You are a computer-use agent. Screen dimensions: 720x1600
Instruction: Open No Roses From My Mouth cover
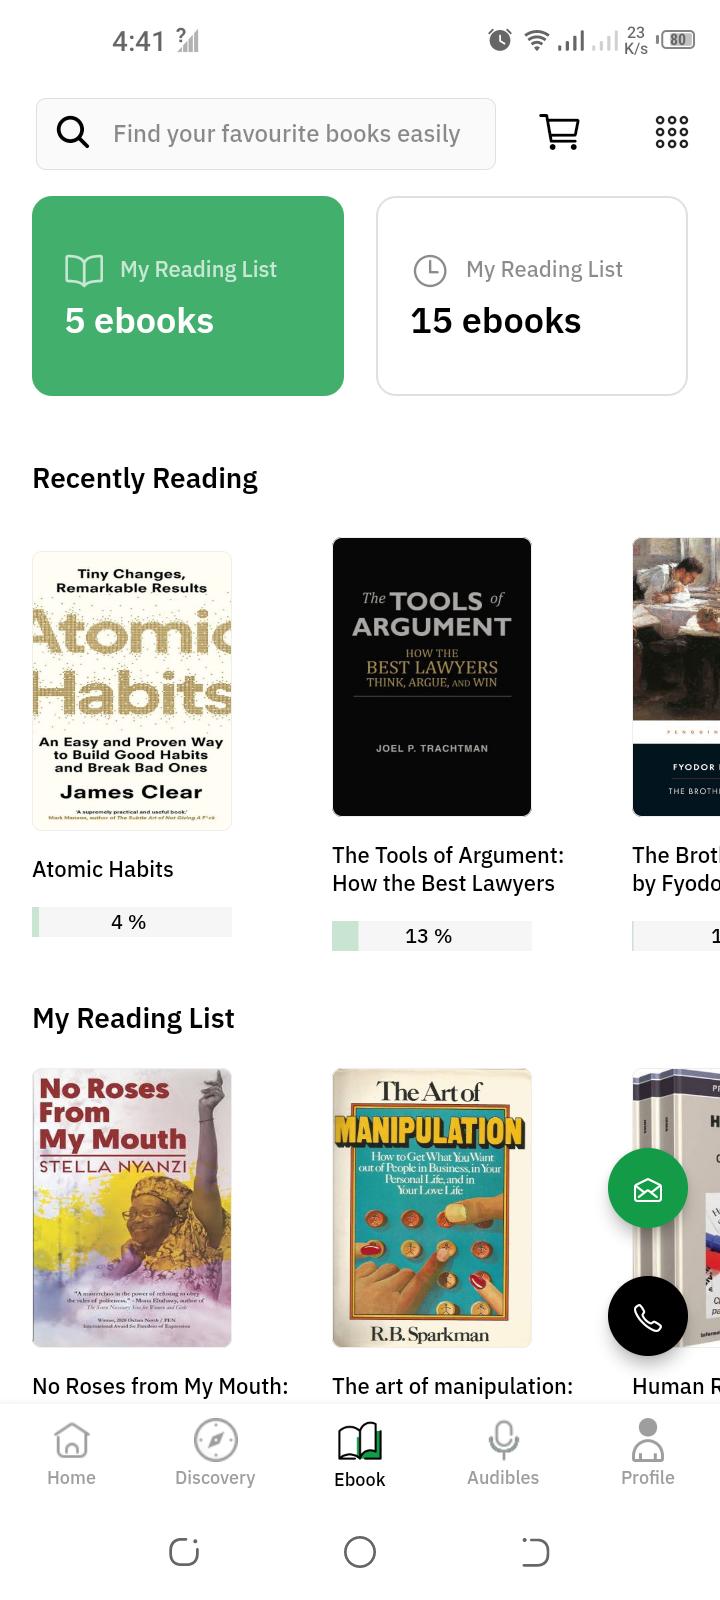(x=132, y=1208)
